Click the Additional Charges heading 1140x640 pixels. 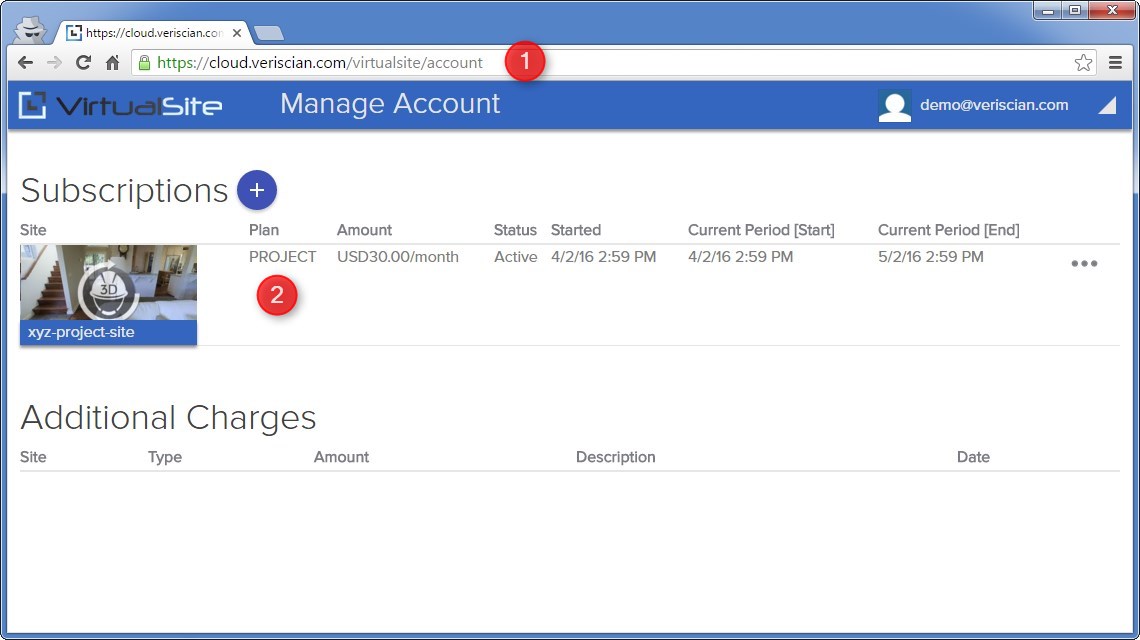point(169,417)
